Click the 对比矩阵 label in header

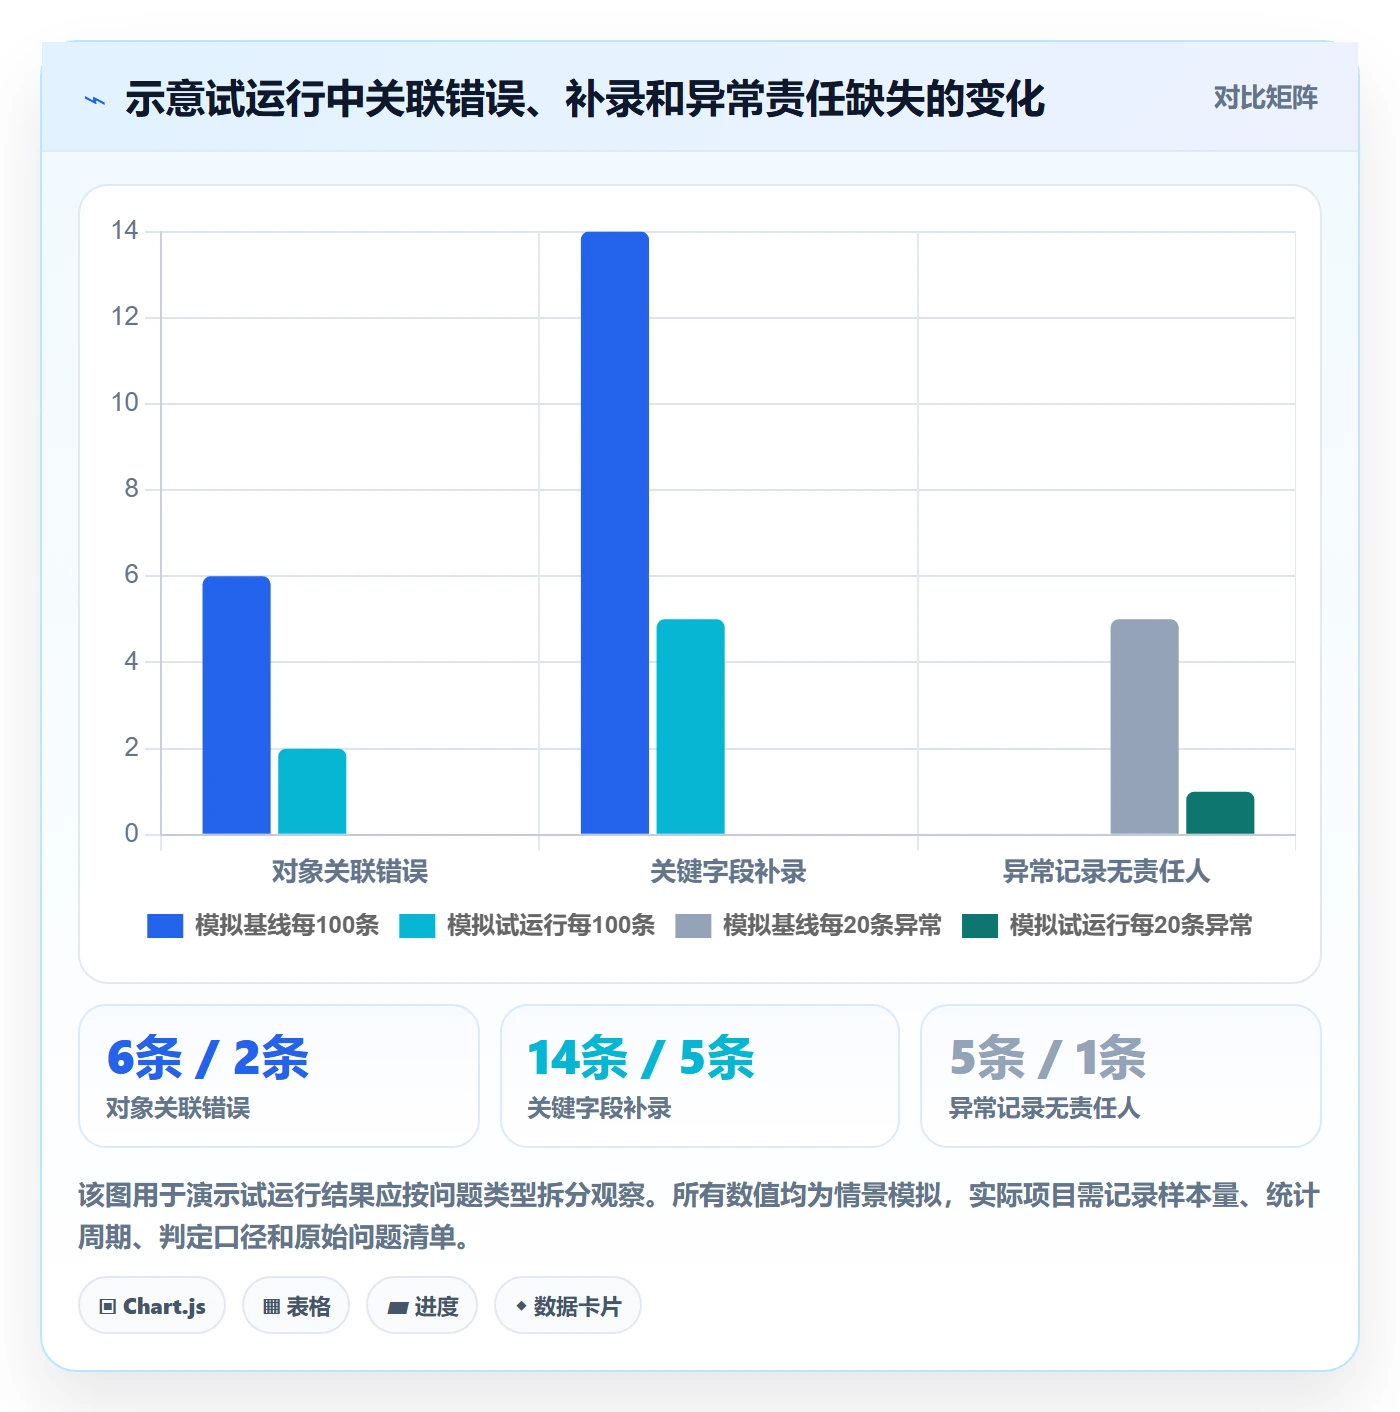[1265, 97]
